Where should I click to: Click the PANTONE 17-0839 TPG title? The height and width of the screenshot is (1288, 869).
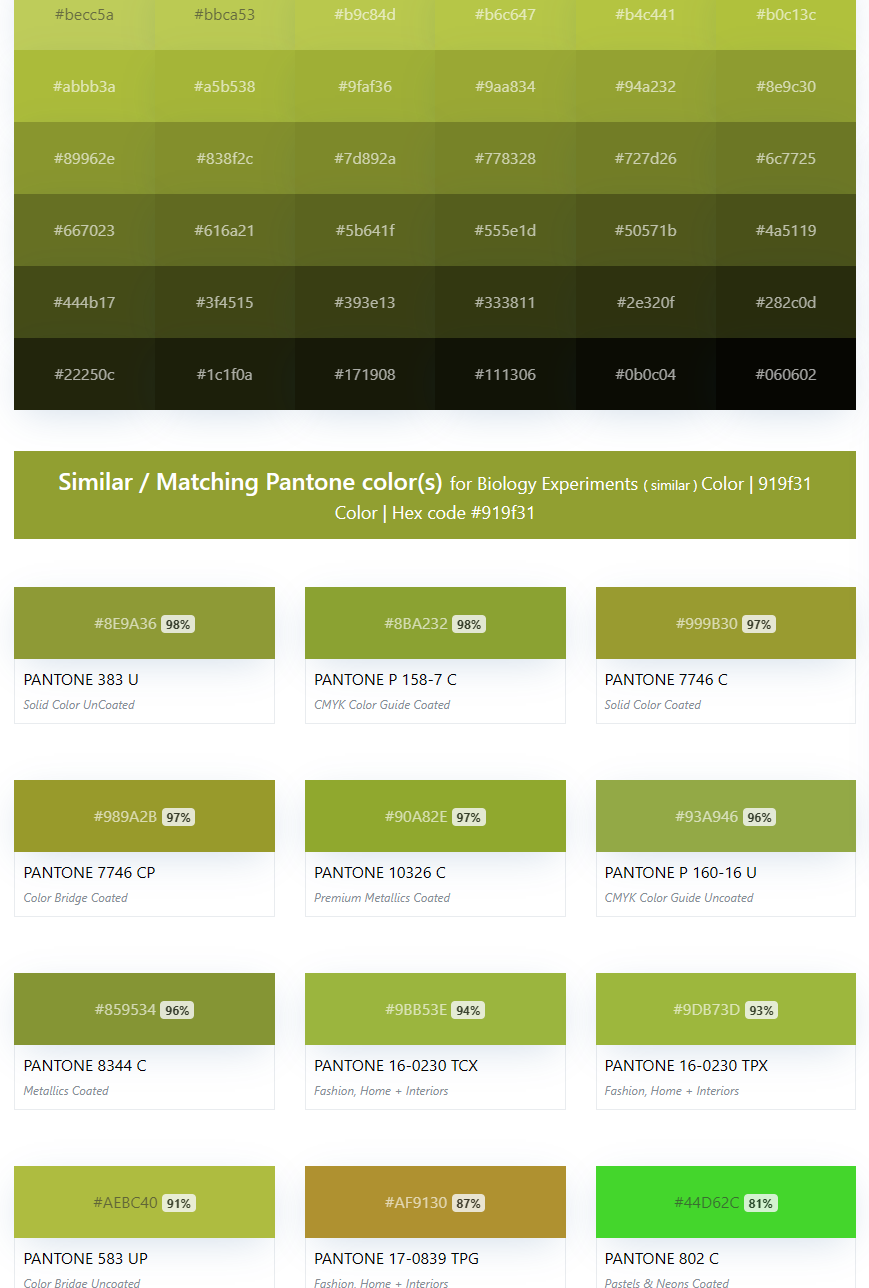pos(396,1259)
